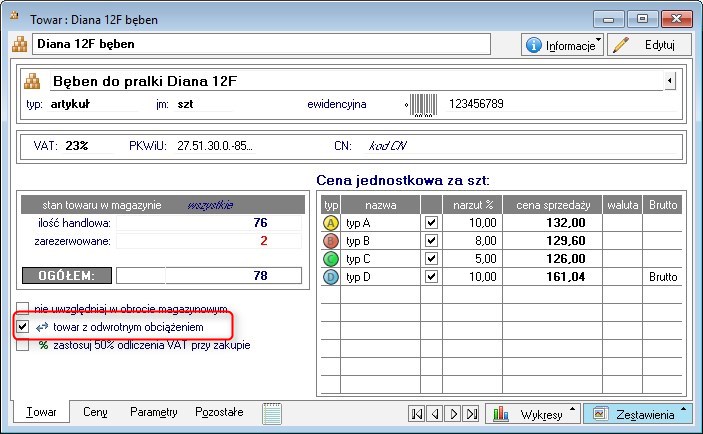Click the window title bar app icon
Viewport: 703px width, 434px height.
click(15, 16)
